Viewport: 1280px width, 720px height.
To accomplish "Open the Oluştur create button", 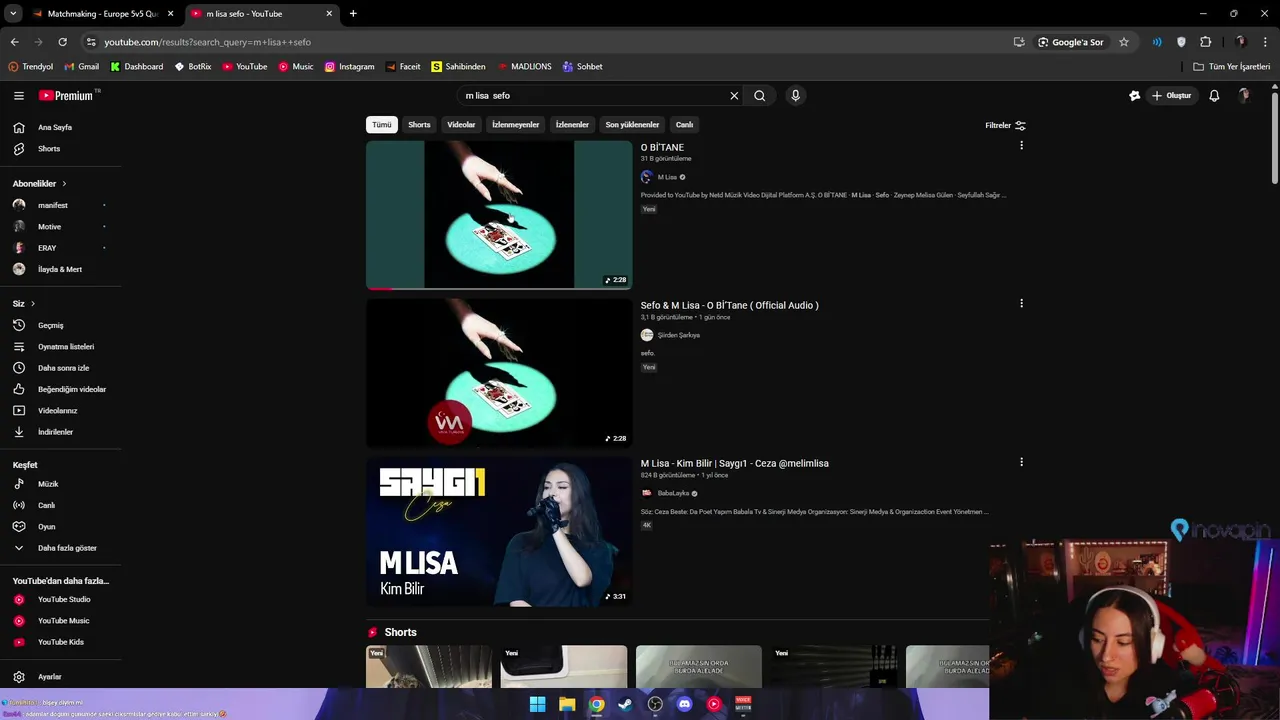I will point(1172,96).
